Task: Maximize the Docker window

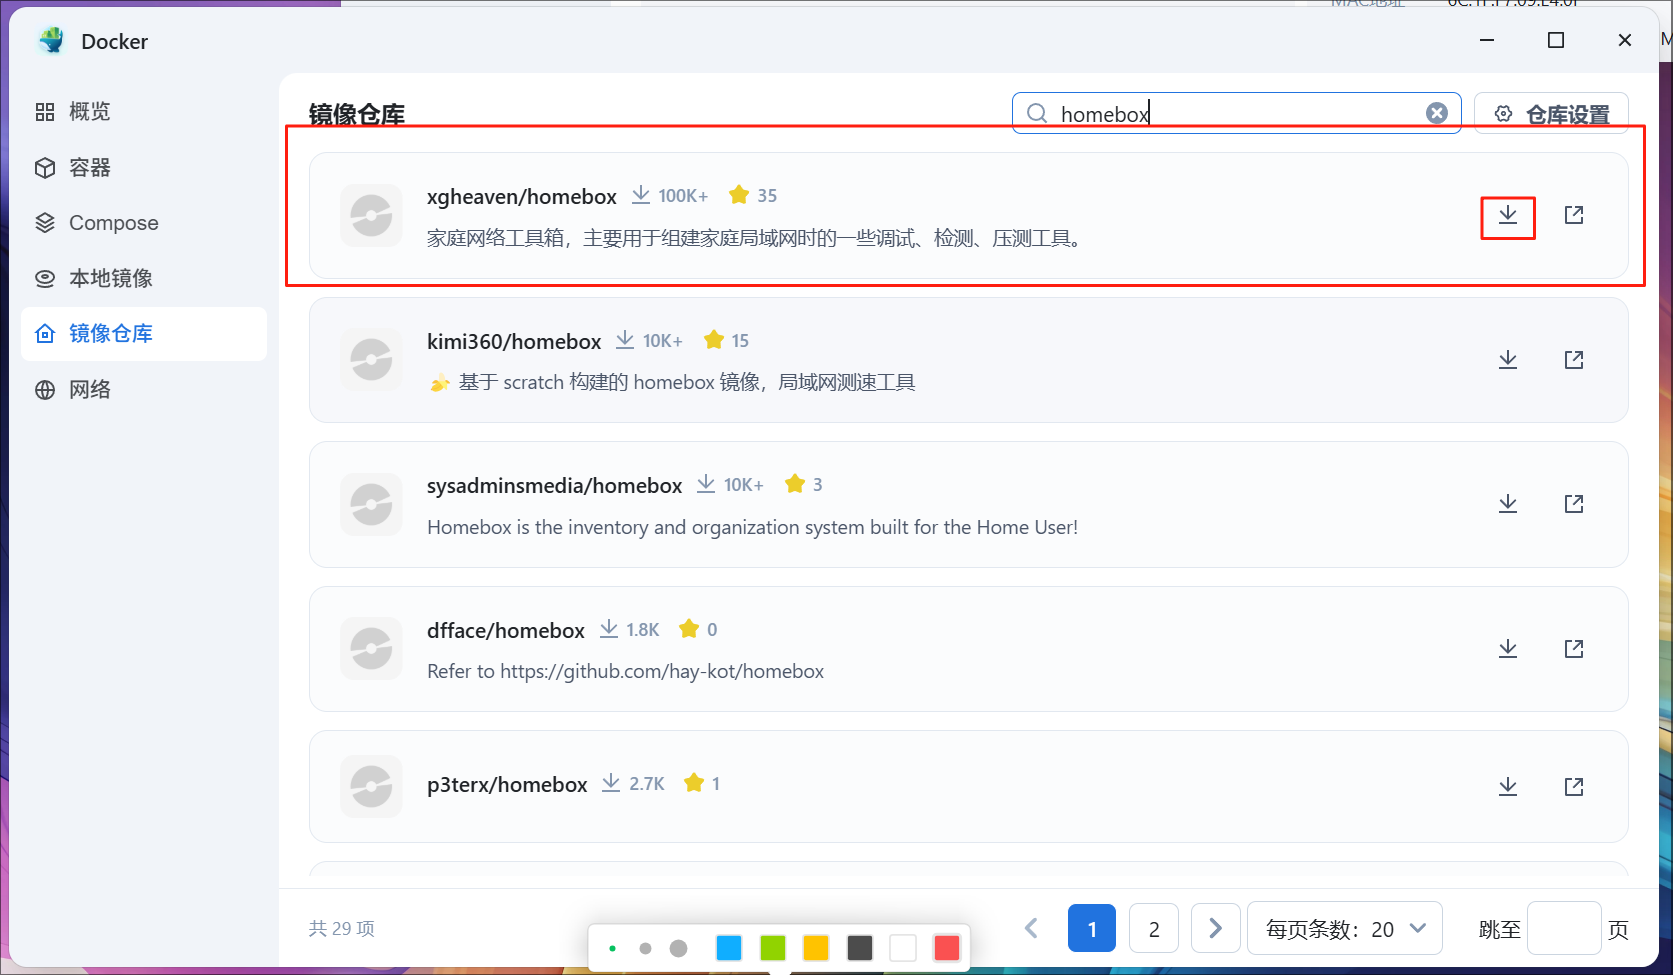Action: tap(1556, 40)
